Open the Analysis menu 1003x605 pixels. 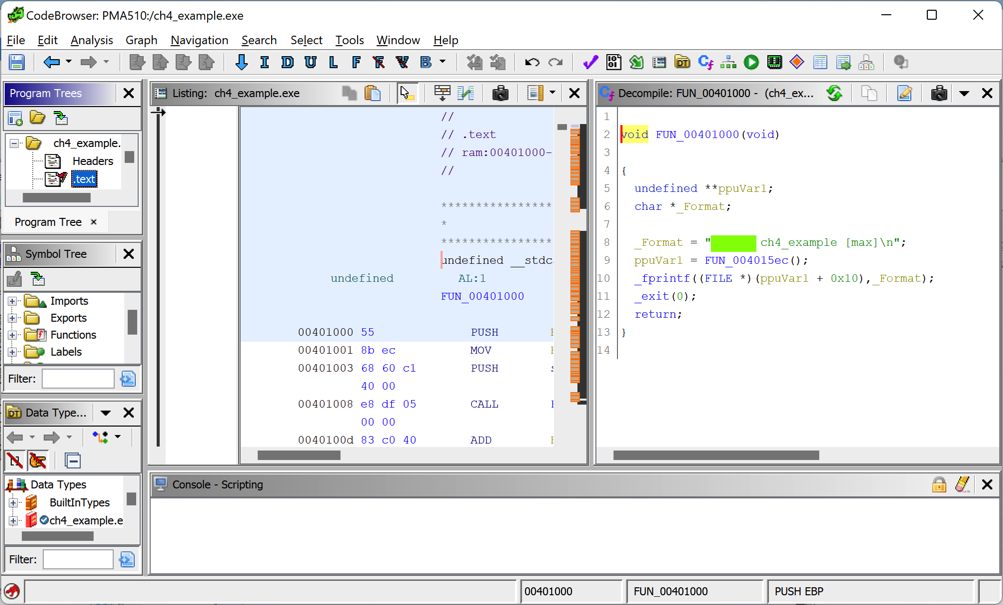pyautogui.click(x=91, y=40)
